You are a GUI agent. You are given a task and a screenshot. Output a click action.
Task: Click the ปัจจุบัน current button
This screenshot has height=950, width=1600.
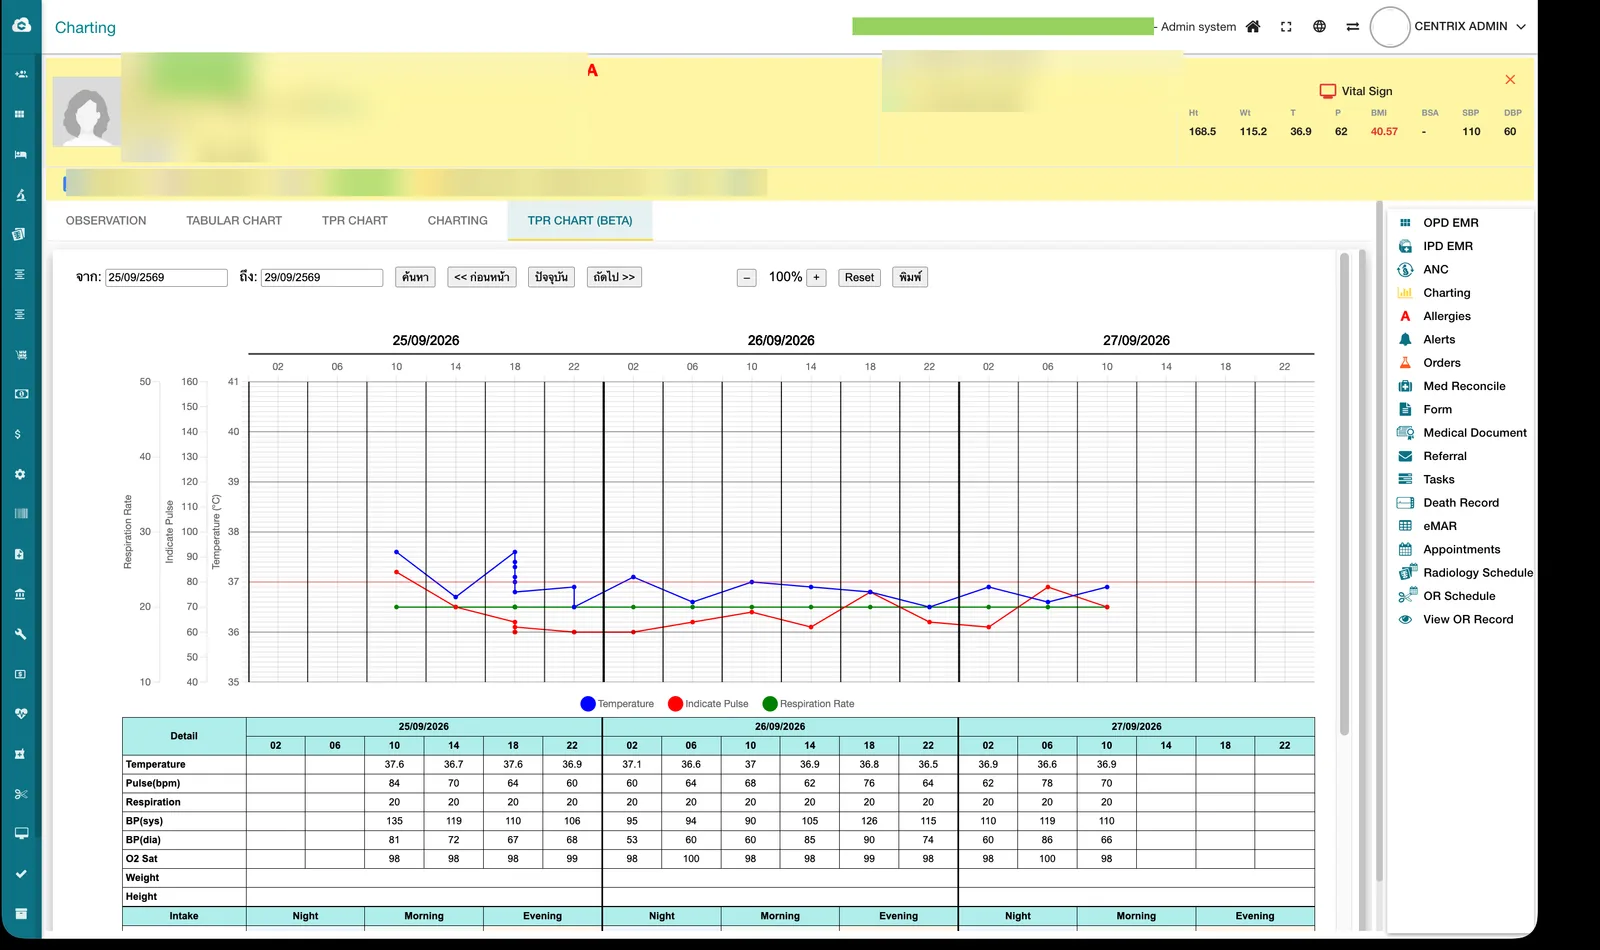point(551,277)
